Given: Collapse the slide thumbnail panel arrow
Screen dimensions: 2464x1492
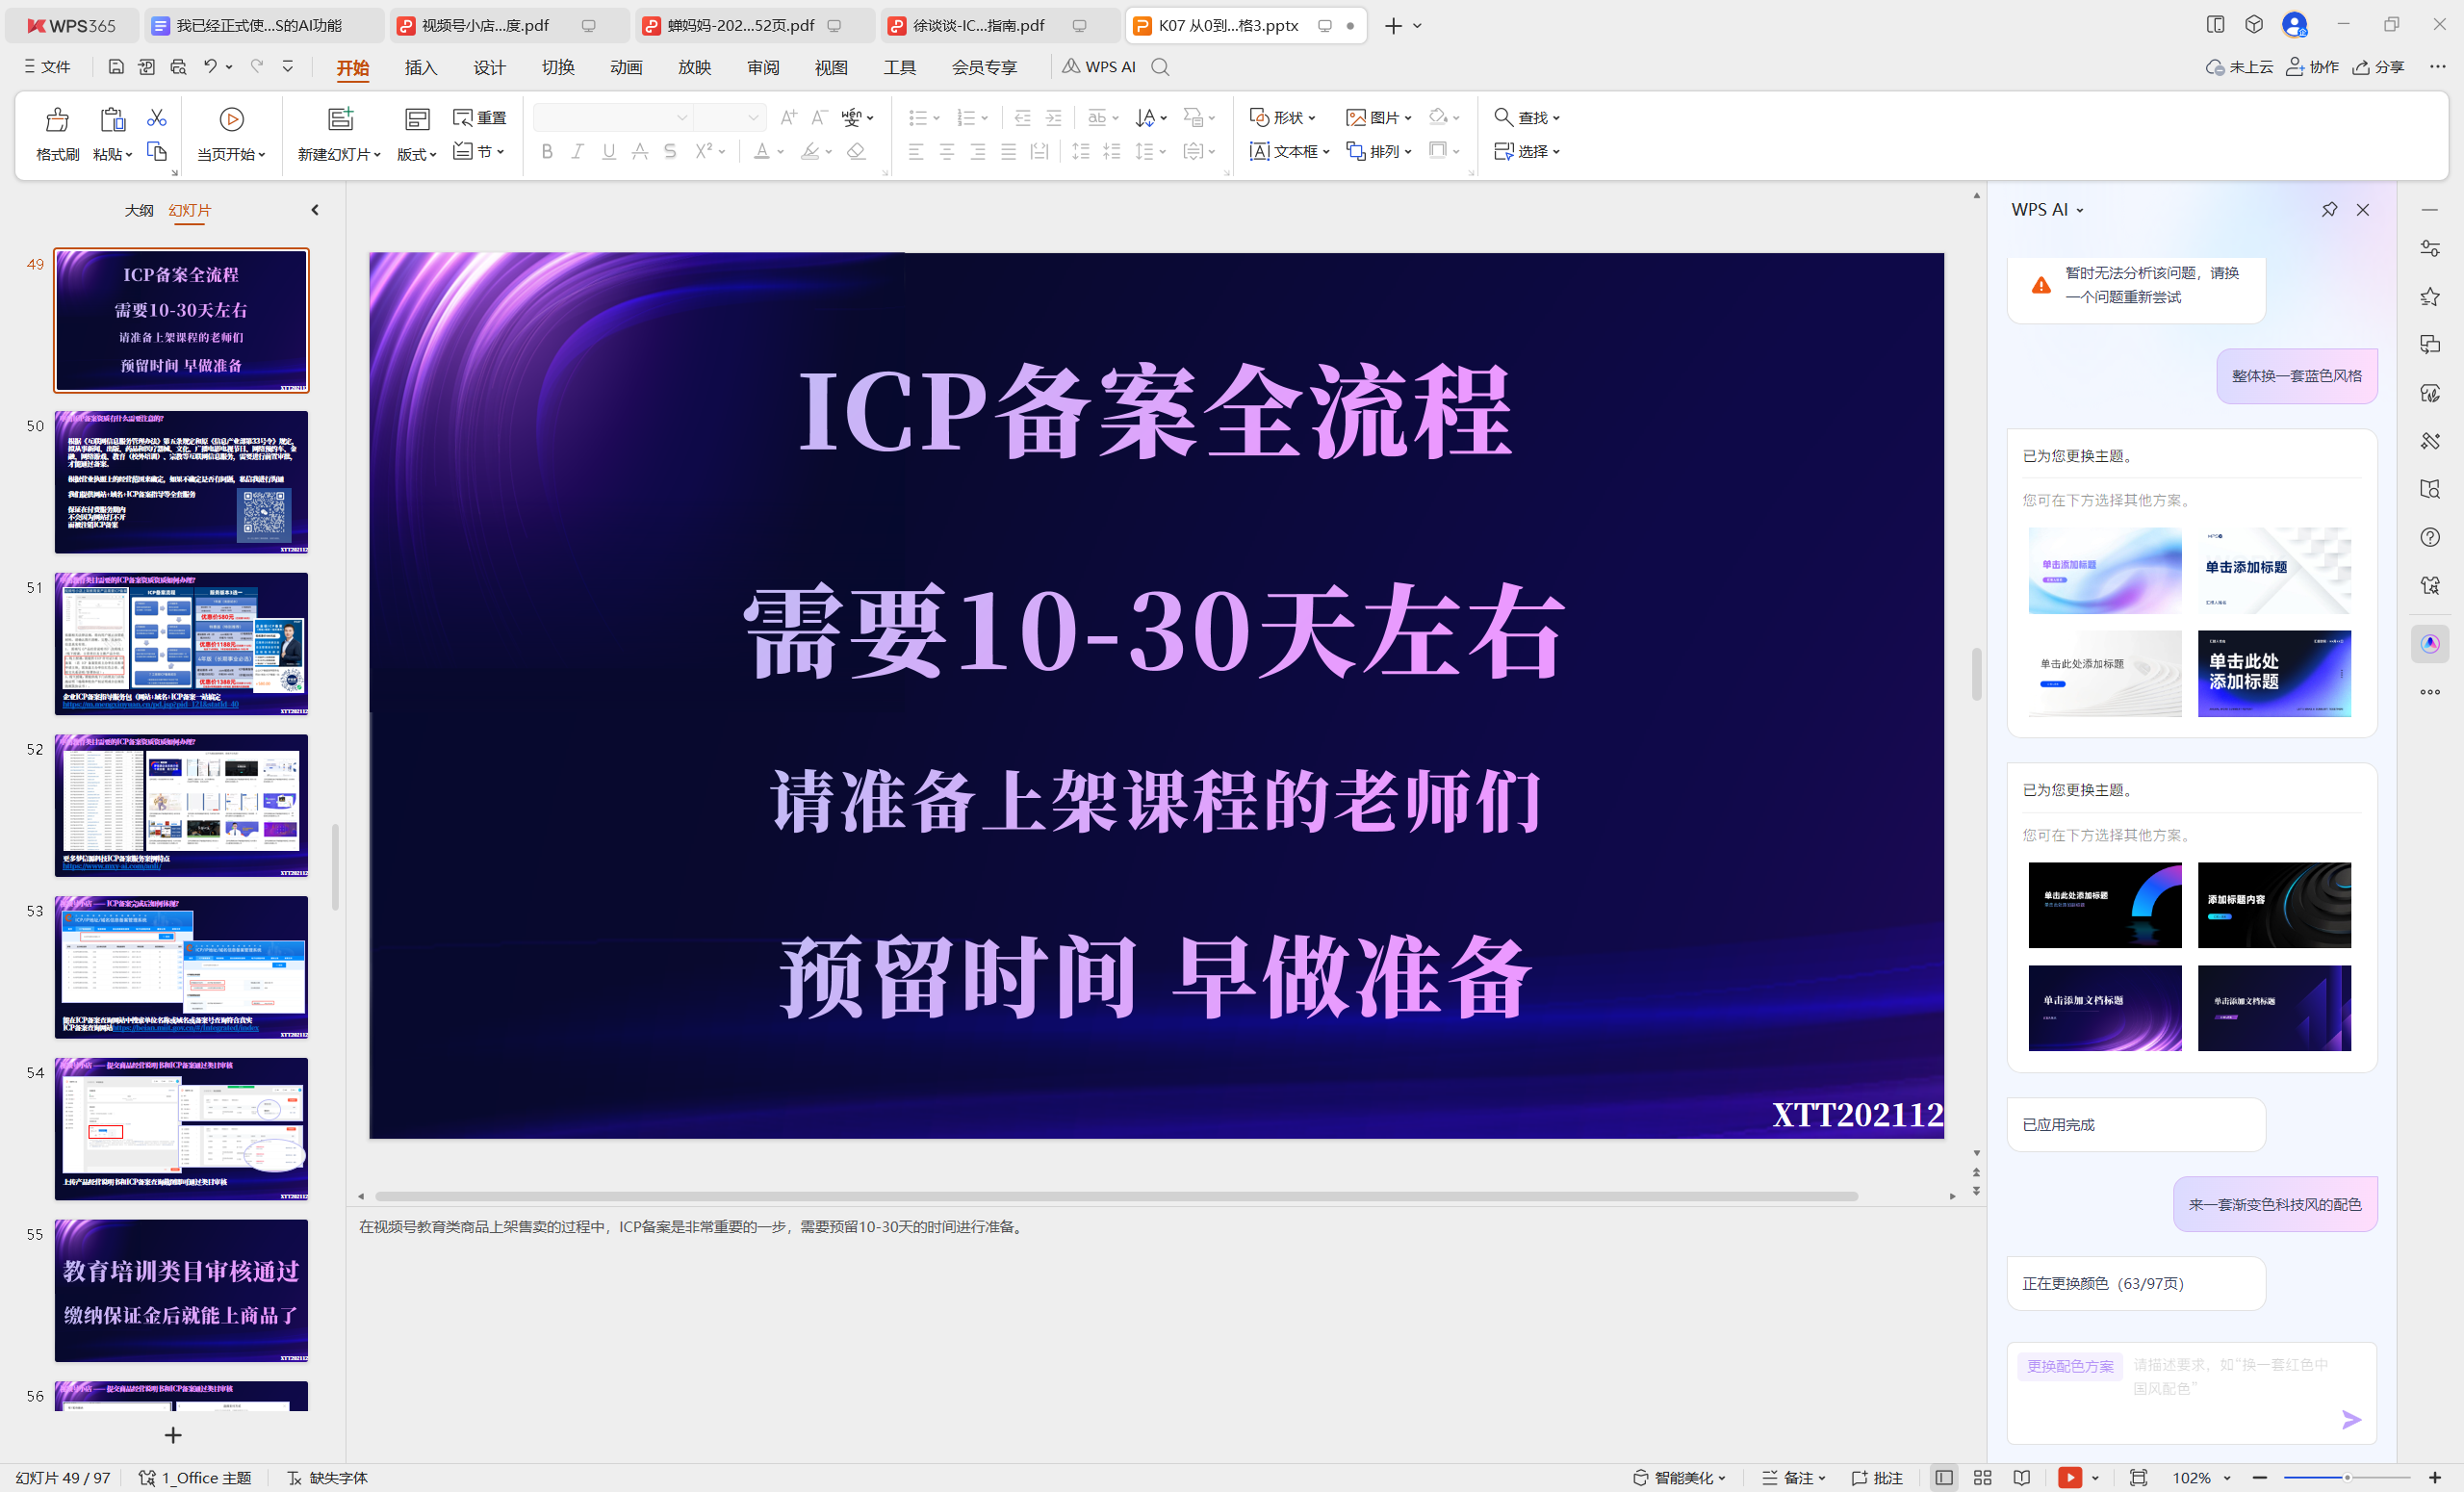Looking at the screenshot, I should (x=315, y=210).
